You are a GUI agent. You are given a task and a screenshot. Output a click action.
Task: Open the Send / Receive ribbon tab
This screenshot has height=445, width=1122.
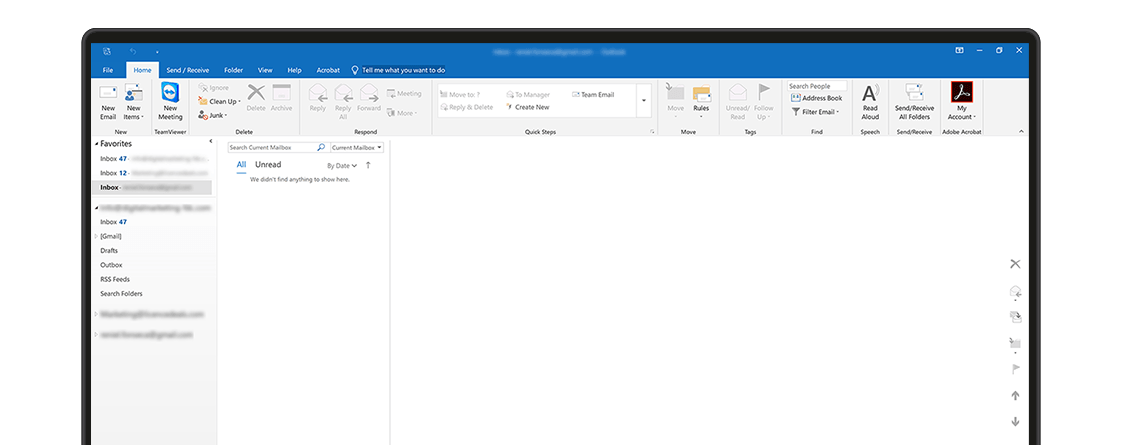pos(187,70)
